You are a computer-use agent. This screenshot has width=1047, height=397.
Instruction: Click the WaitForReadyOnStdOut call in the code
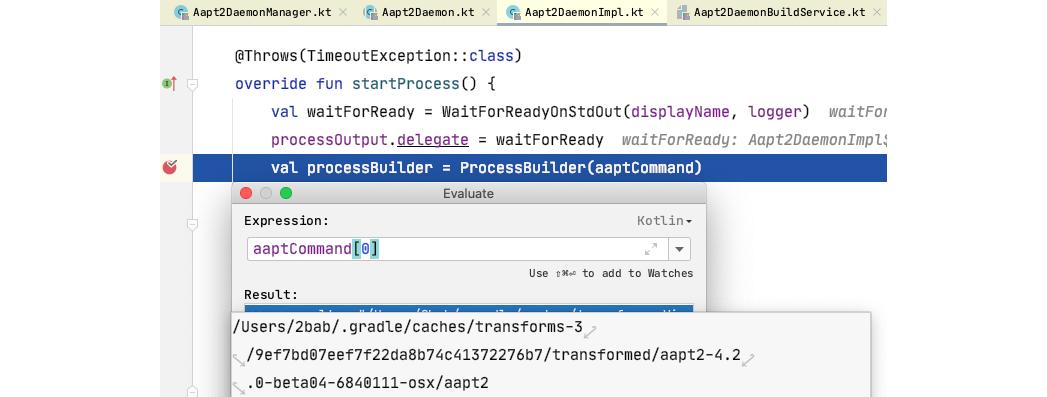[532, 112]
